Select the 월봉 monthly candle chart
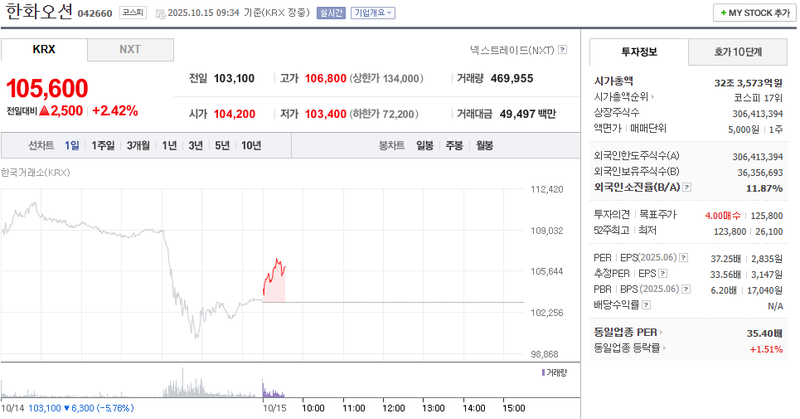The image size is (800, 419). tap(484, 145)
